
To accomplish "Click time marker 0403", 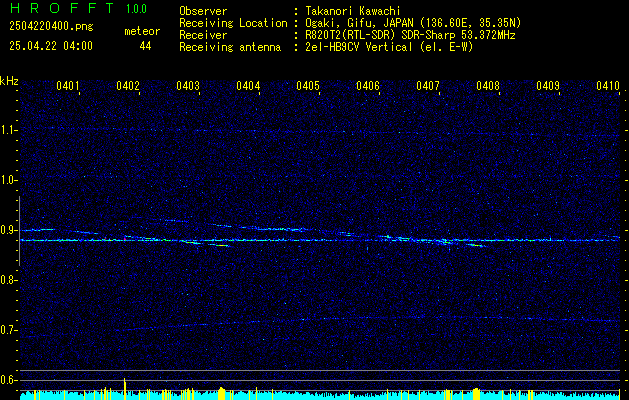I will click(188, 86).
